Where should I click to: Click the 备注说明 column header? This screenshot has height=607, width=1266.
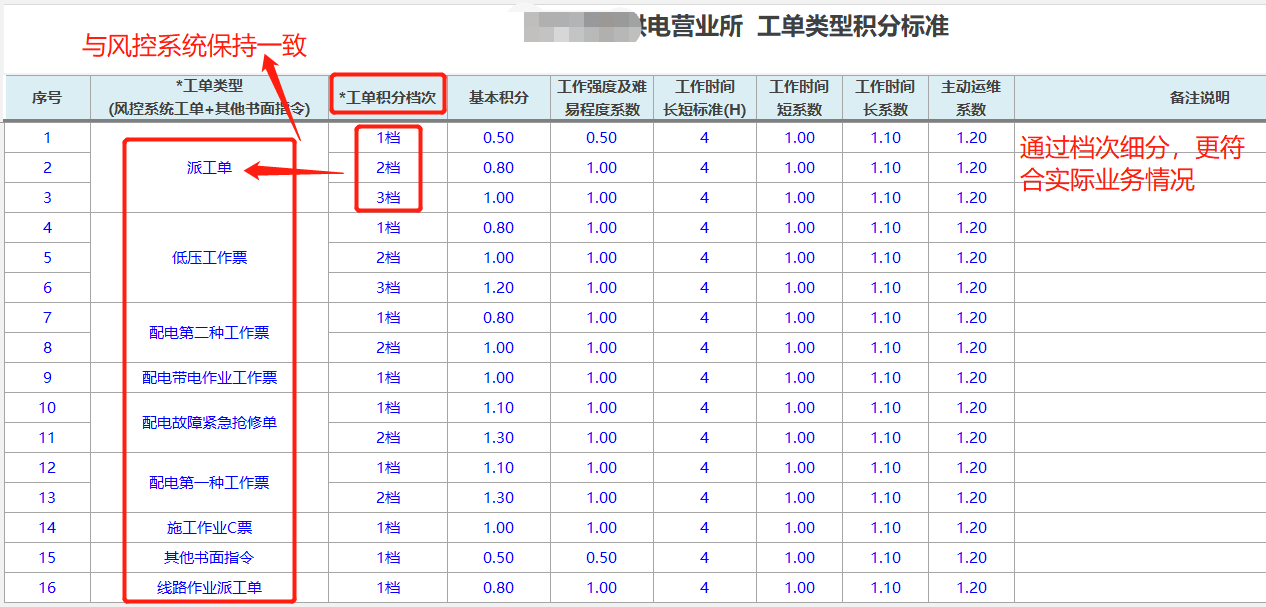tap(1199, 98)
